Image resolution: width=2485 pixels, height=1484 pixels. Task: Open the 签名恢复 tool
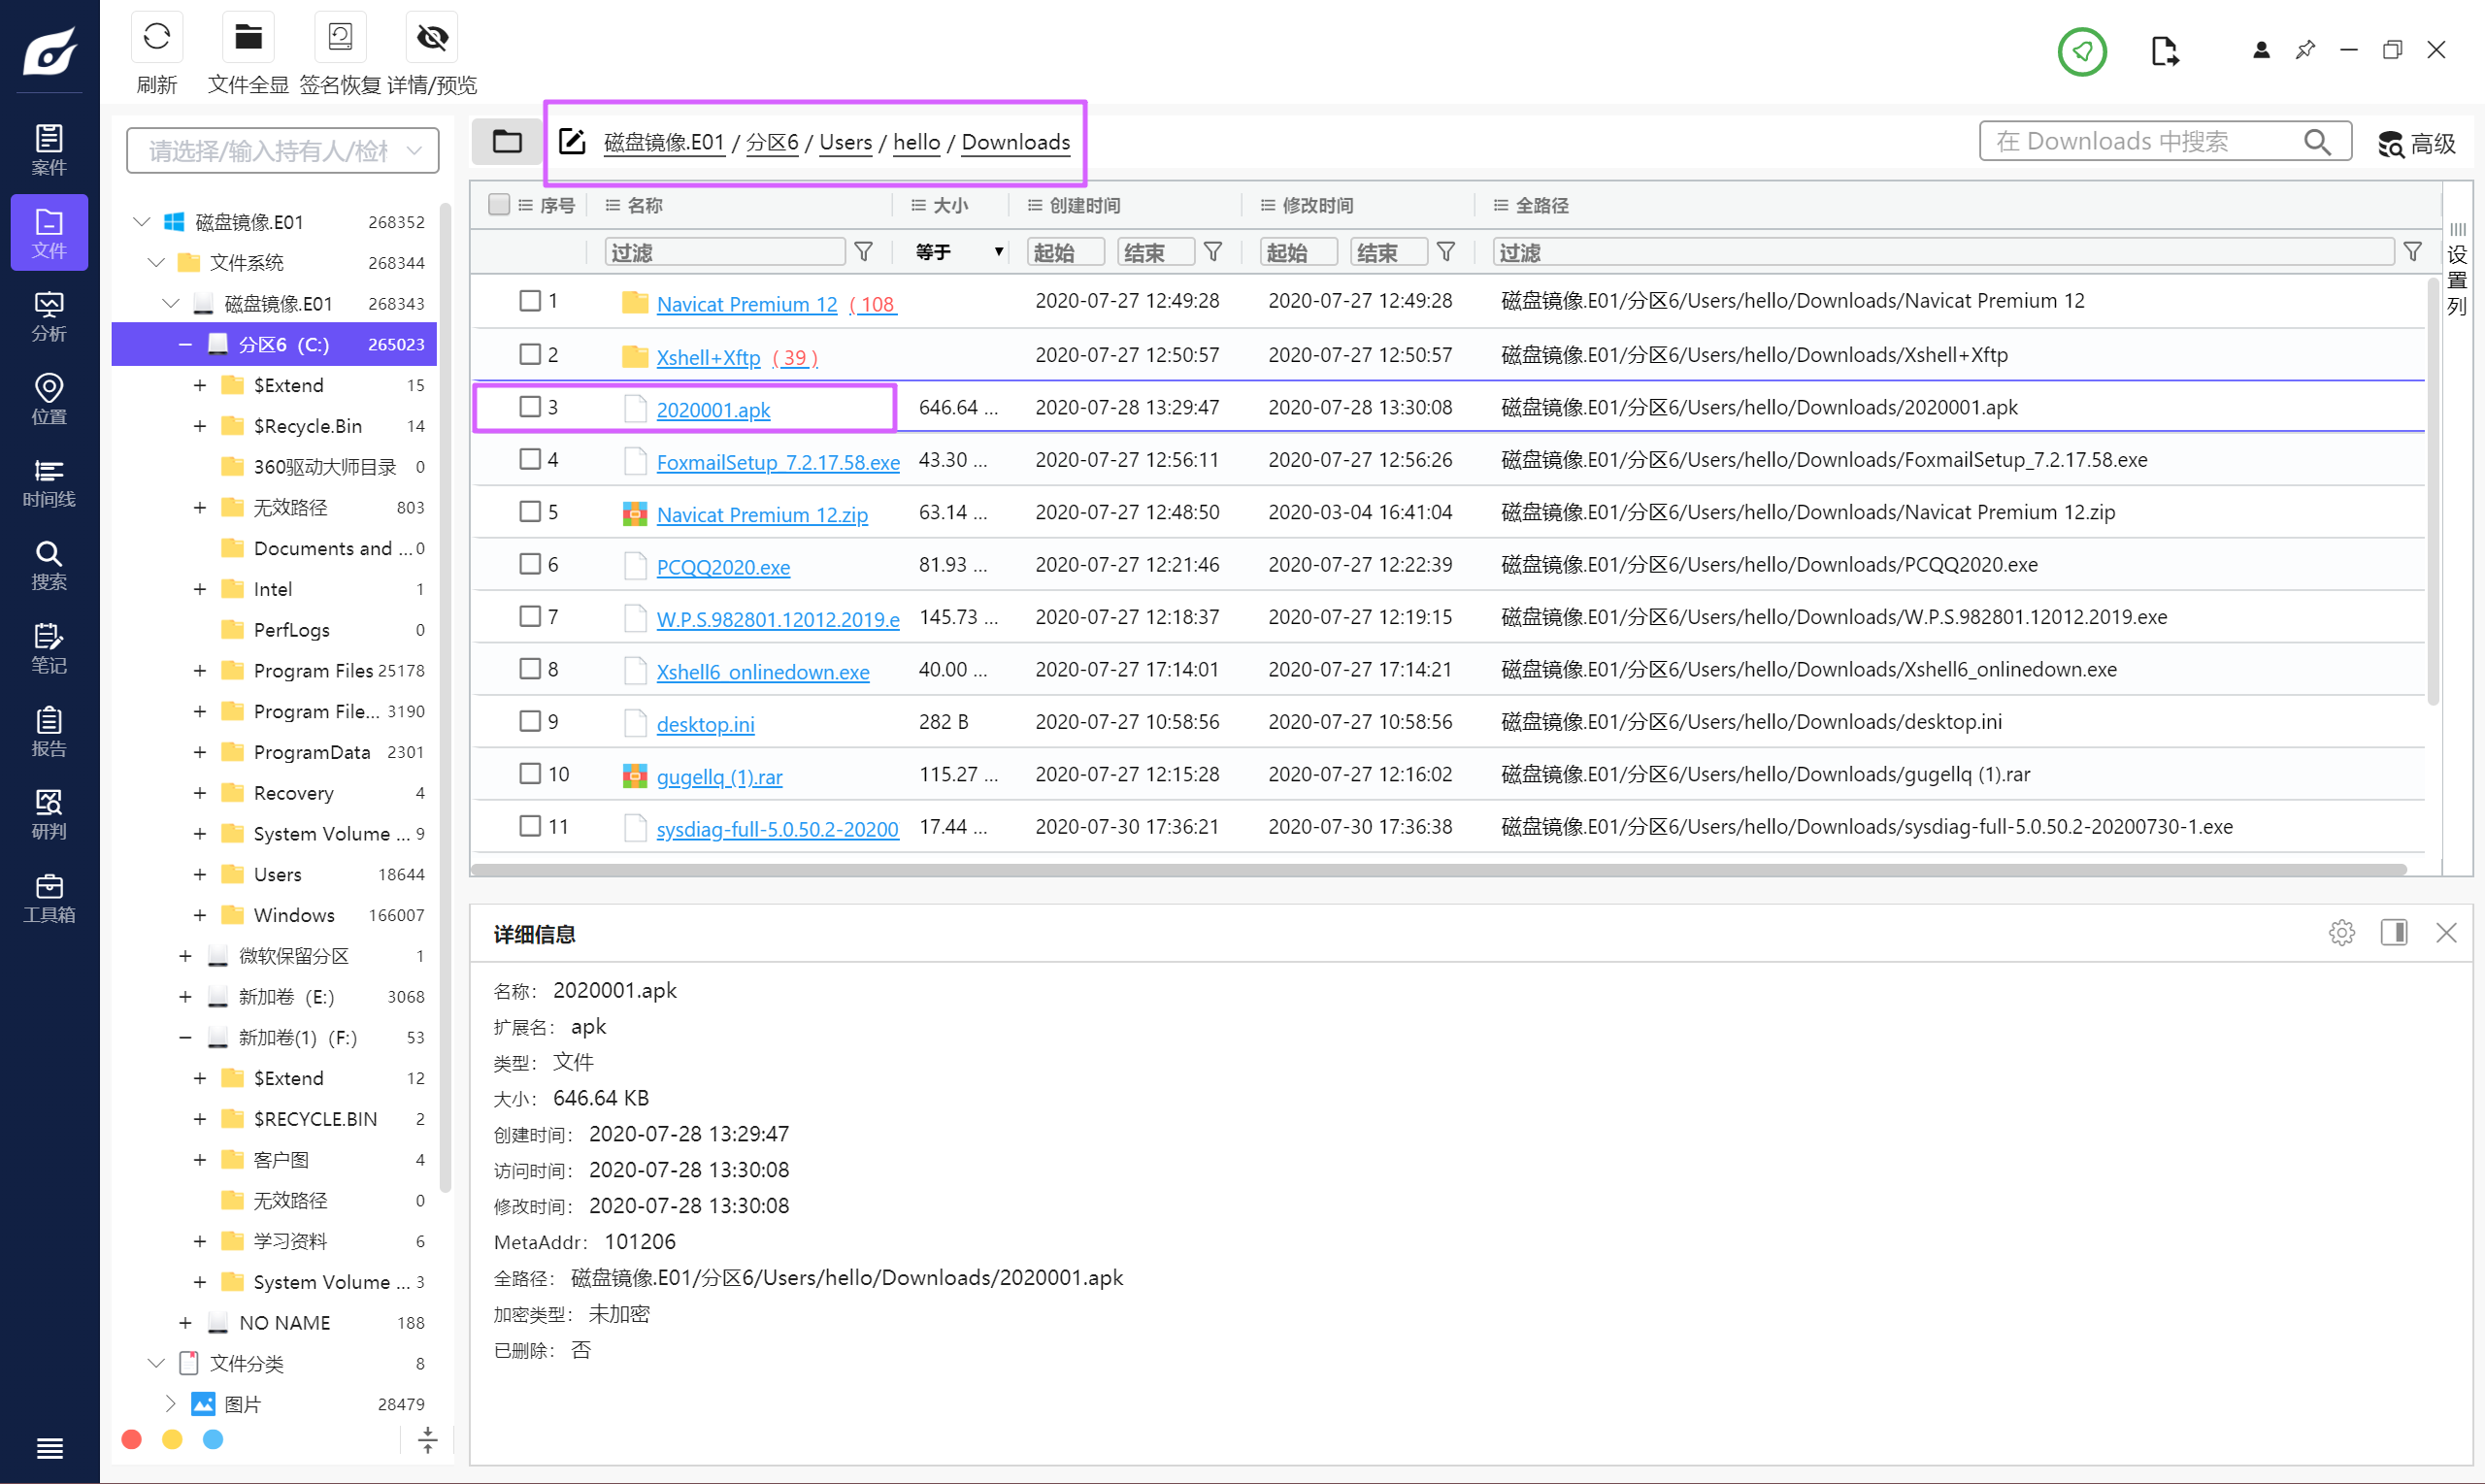coord(340,38)
